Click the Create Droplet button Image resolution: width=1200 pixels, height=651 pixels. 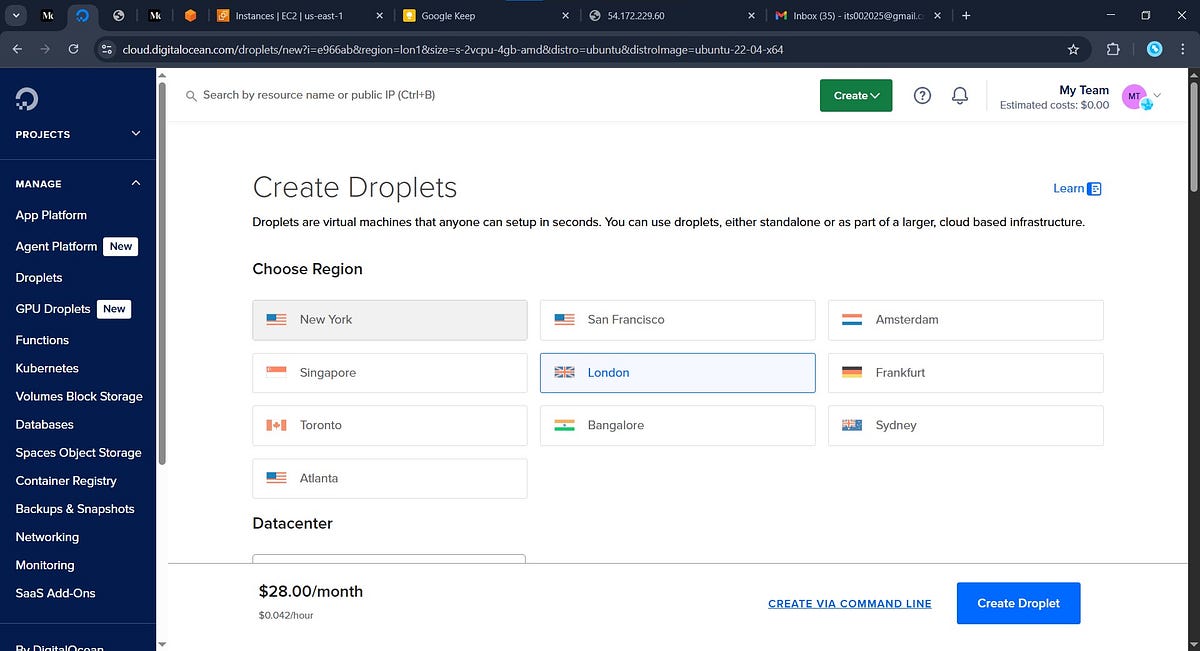[1018, 603]
